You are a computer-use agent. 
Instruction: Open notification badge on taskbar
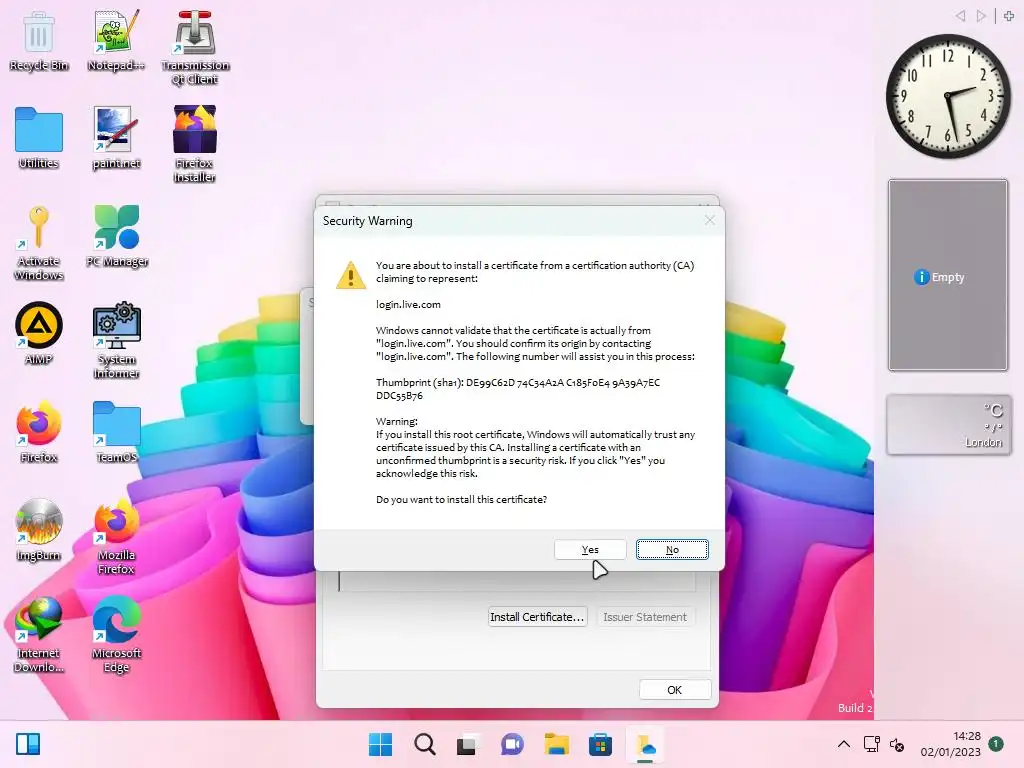(x=996, y=743)
